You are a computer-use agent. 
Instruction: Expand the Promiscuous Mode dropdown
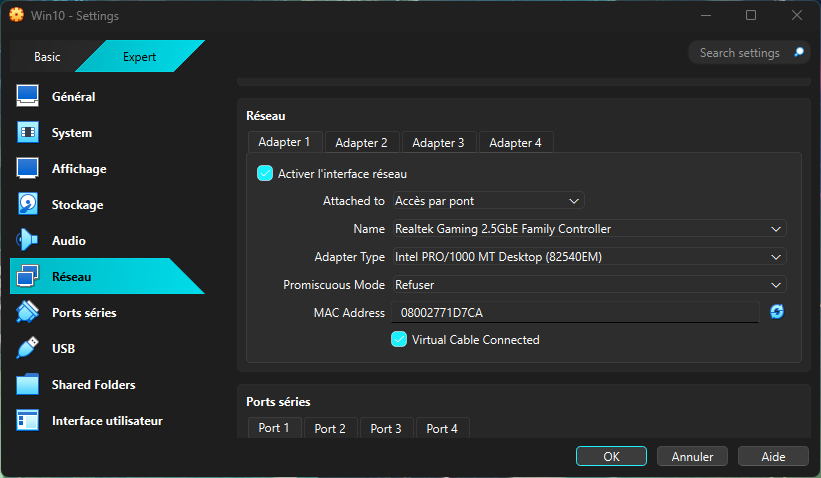coord(588,285)
